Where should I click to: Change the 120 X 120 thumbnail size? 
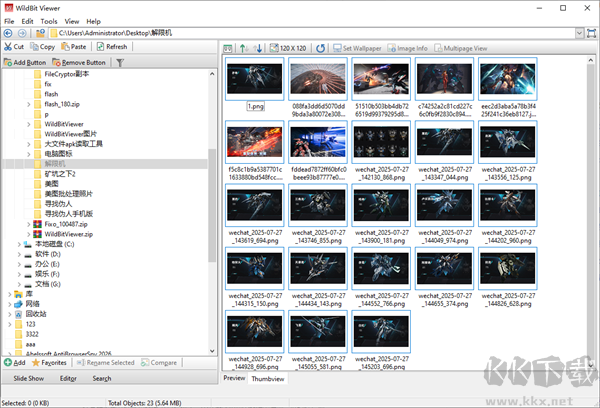pos(288,48)
